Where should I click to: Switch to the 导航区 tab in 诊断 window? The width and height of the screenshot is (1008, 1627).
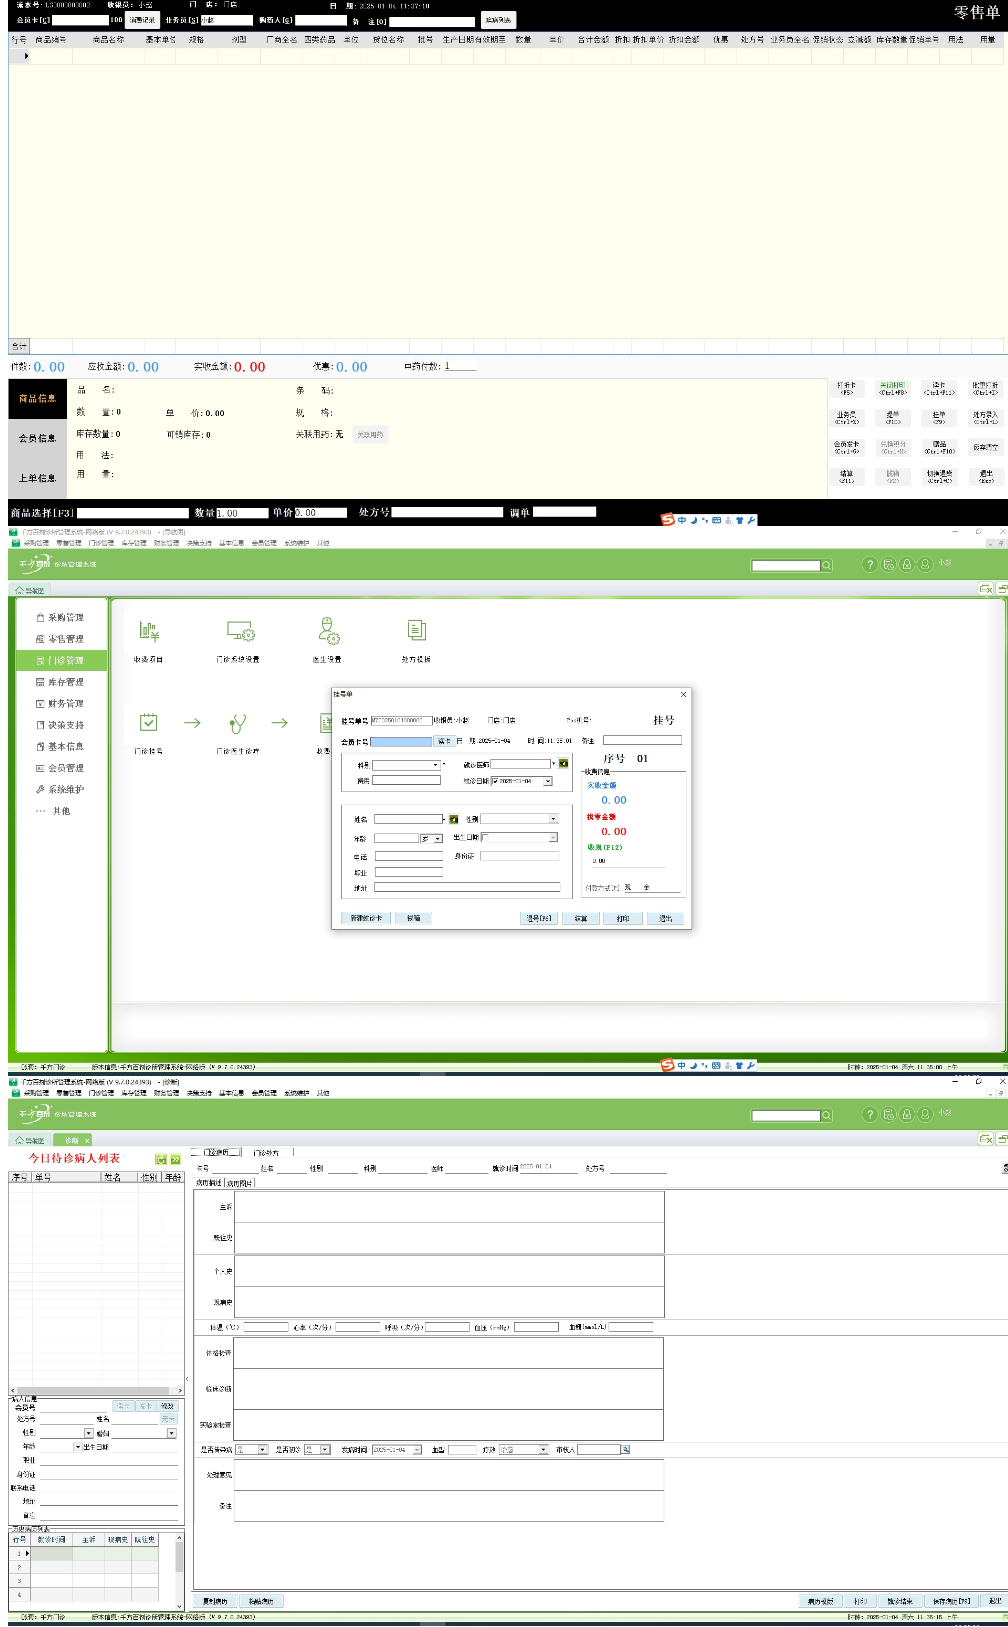(30, 1140)
